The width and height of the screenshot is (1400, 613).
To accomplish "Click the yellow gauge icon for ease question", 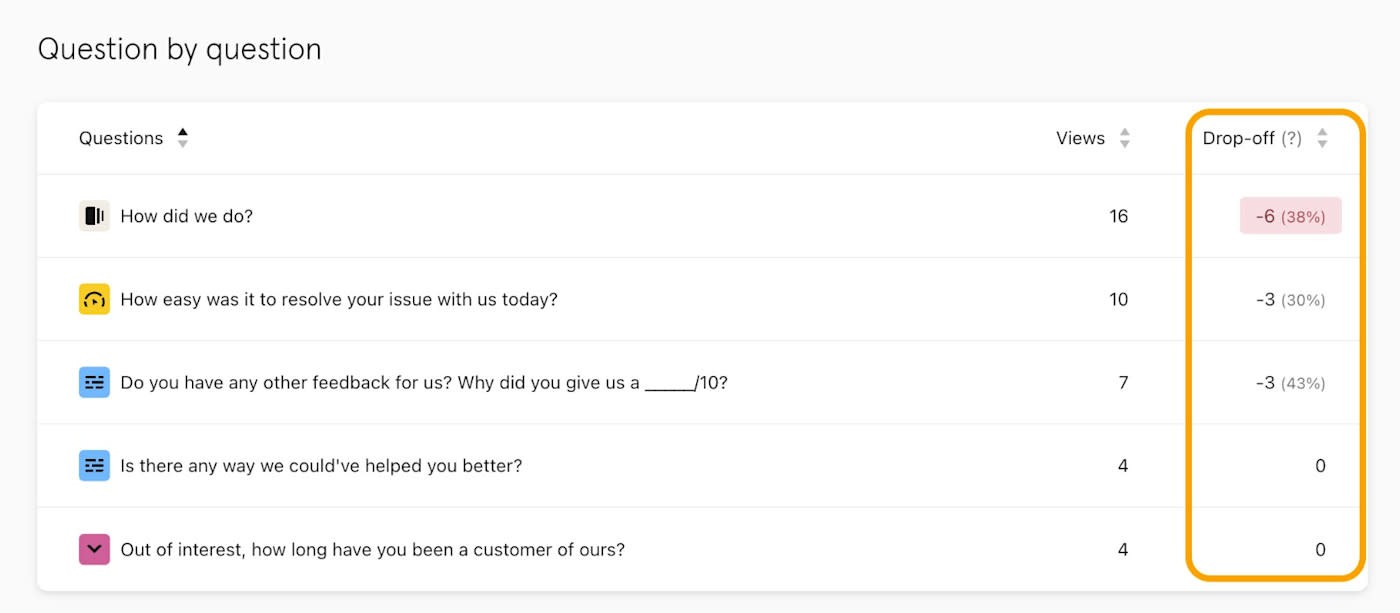I will tap(94, 299).
